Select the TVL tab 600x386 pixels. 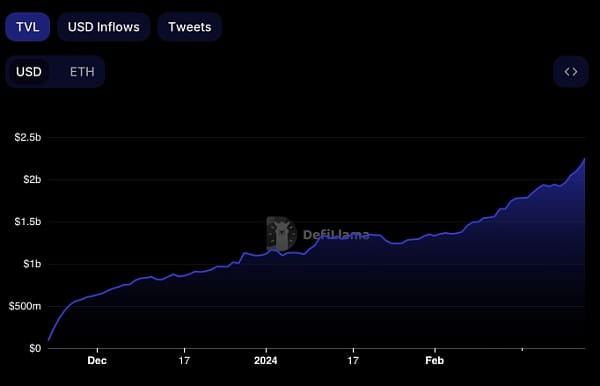[x=28, y=27]
